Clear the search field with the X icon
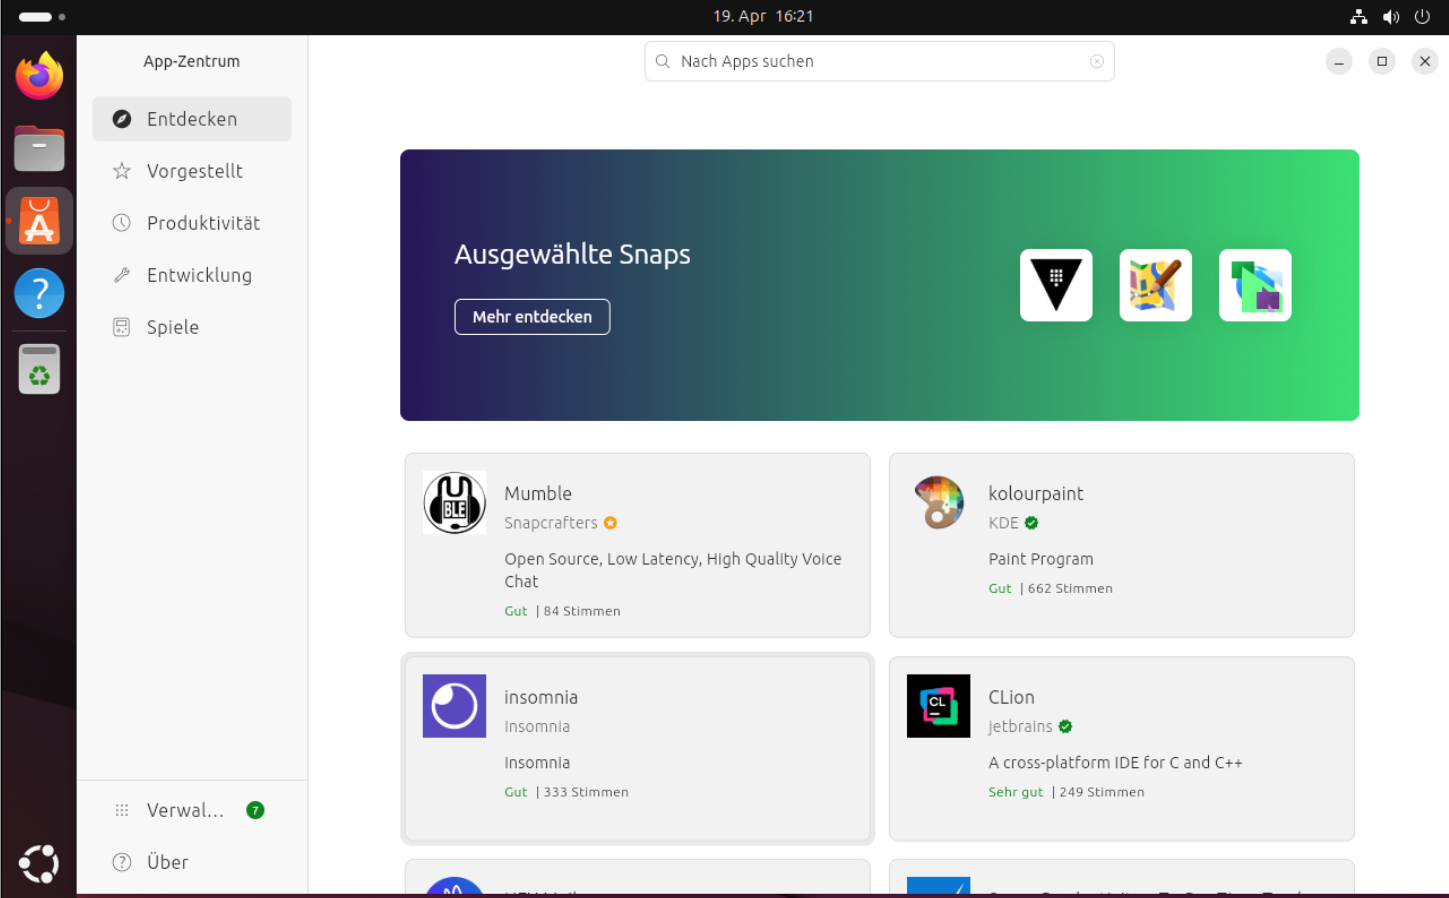The width and height of the screenshot is (1449, 898). 1097,61
